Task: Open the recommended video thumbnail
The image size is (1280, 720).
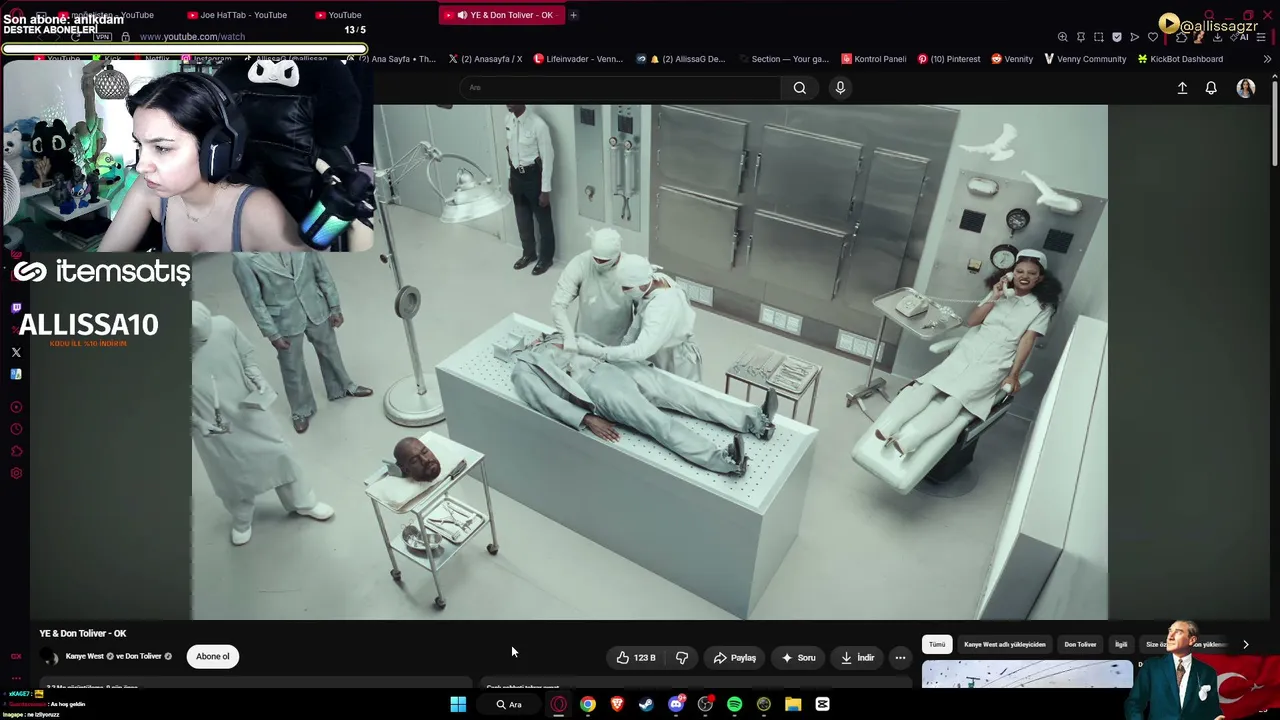Action: [x=1027, y=676]
